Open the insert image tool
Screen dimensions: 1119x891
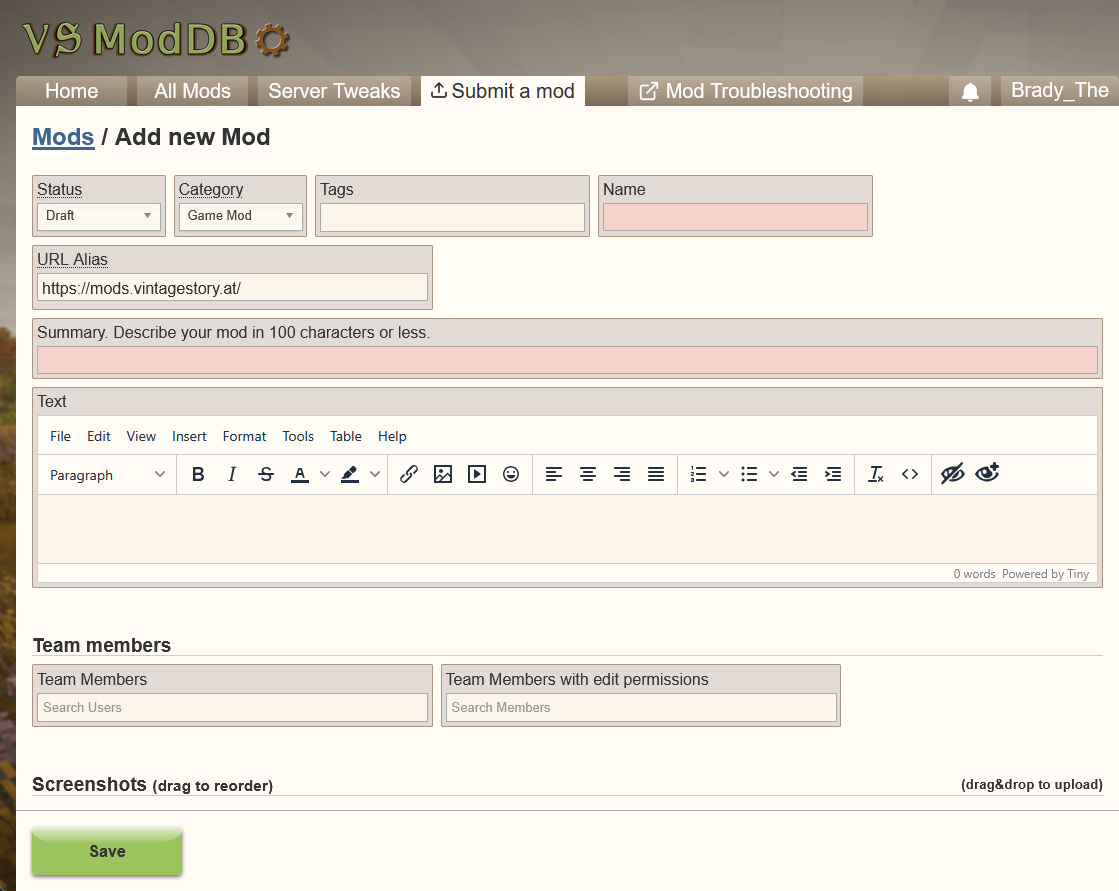coord(443,475)
